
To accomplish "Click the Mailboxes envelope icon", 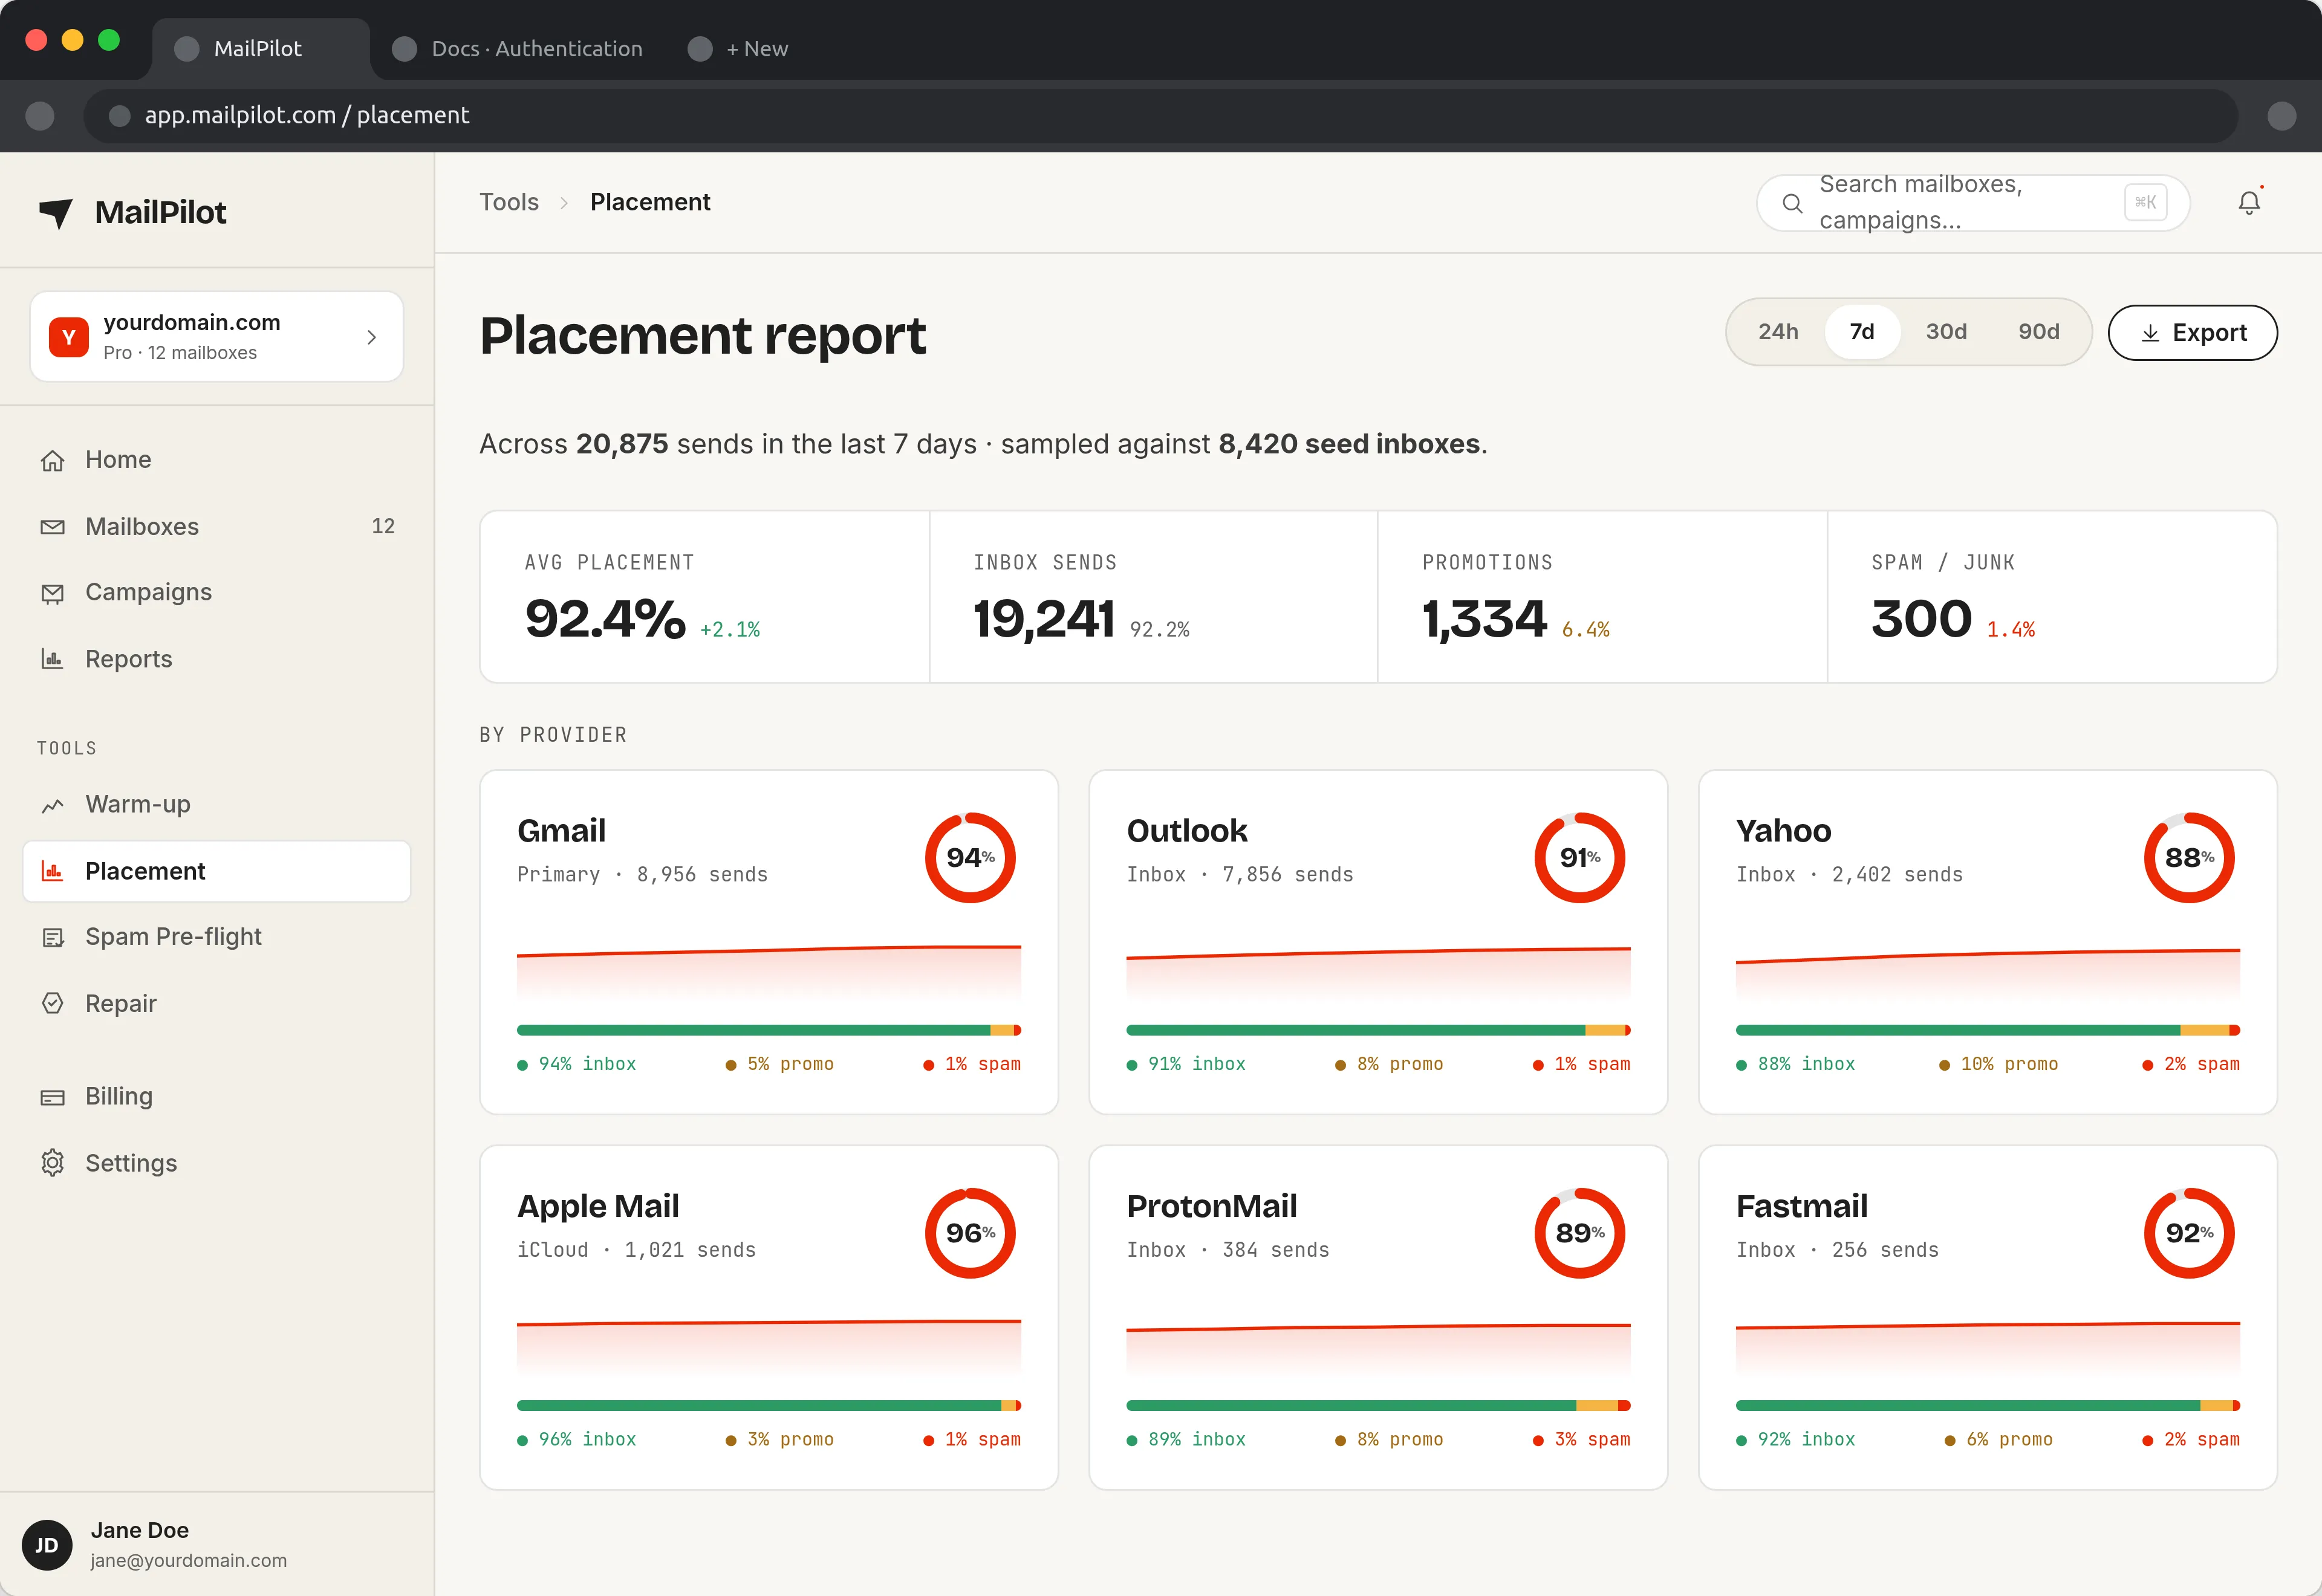I will 52,527.
